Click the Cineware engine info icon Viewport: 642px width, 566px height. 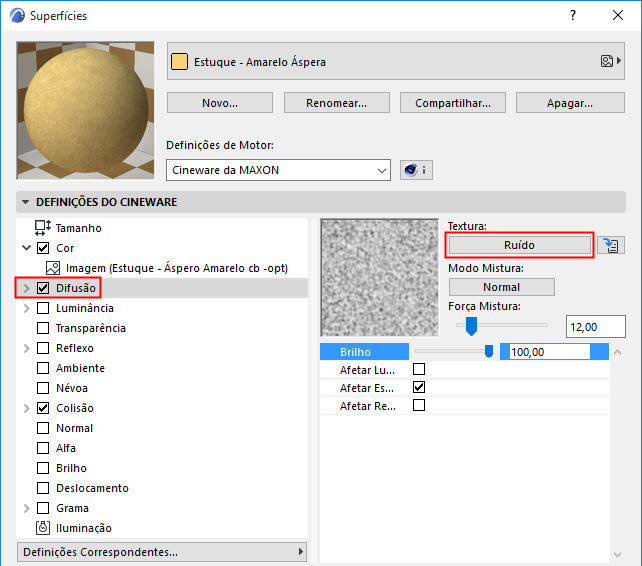tap(416, 170)
